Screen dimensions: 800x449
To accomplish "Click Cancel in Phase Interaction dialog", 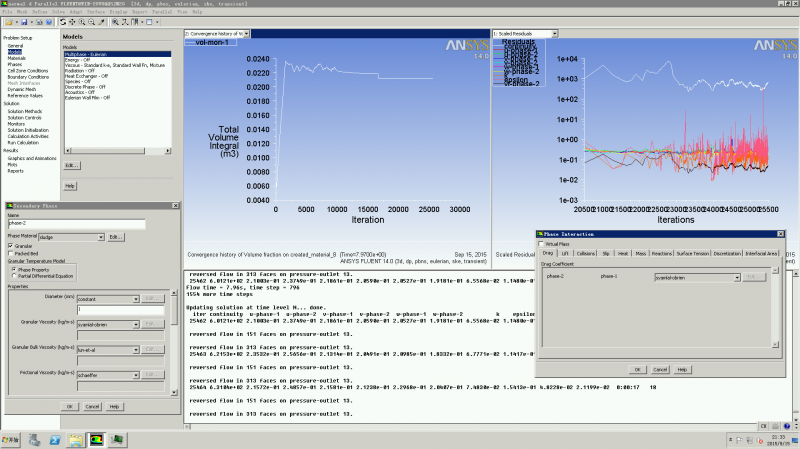I will [661, 369].
